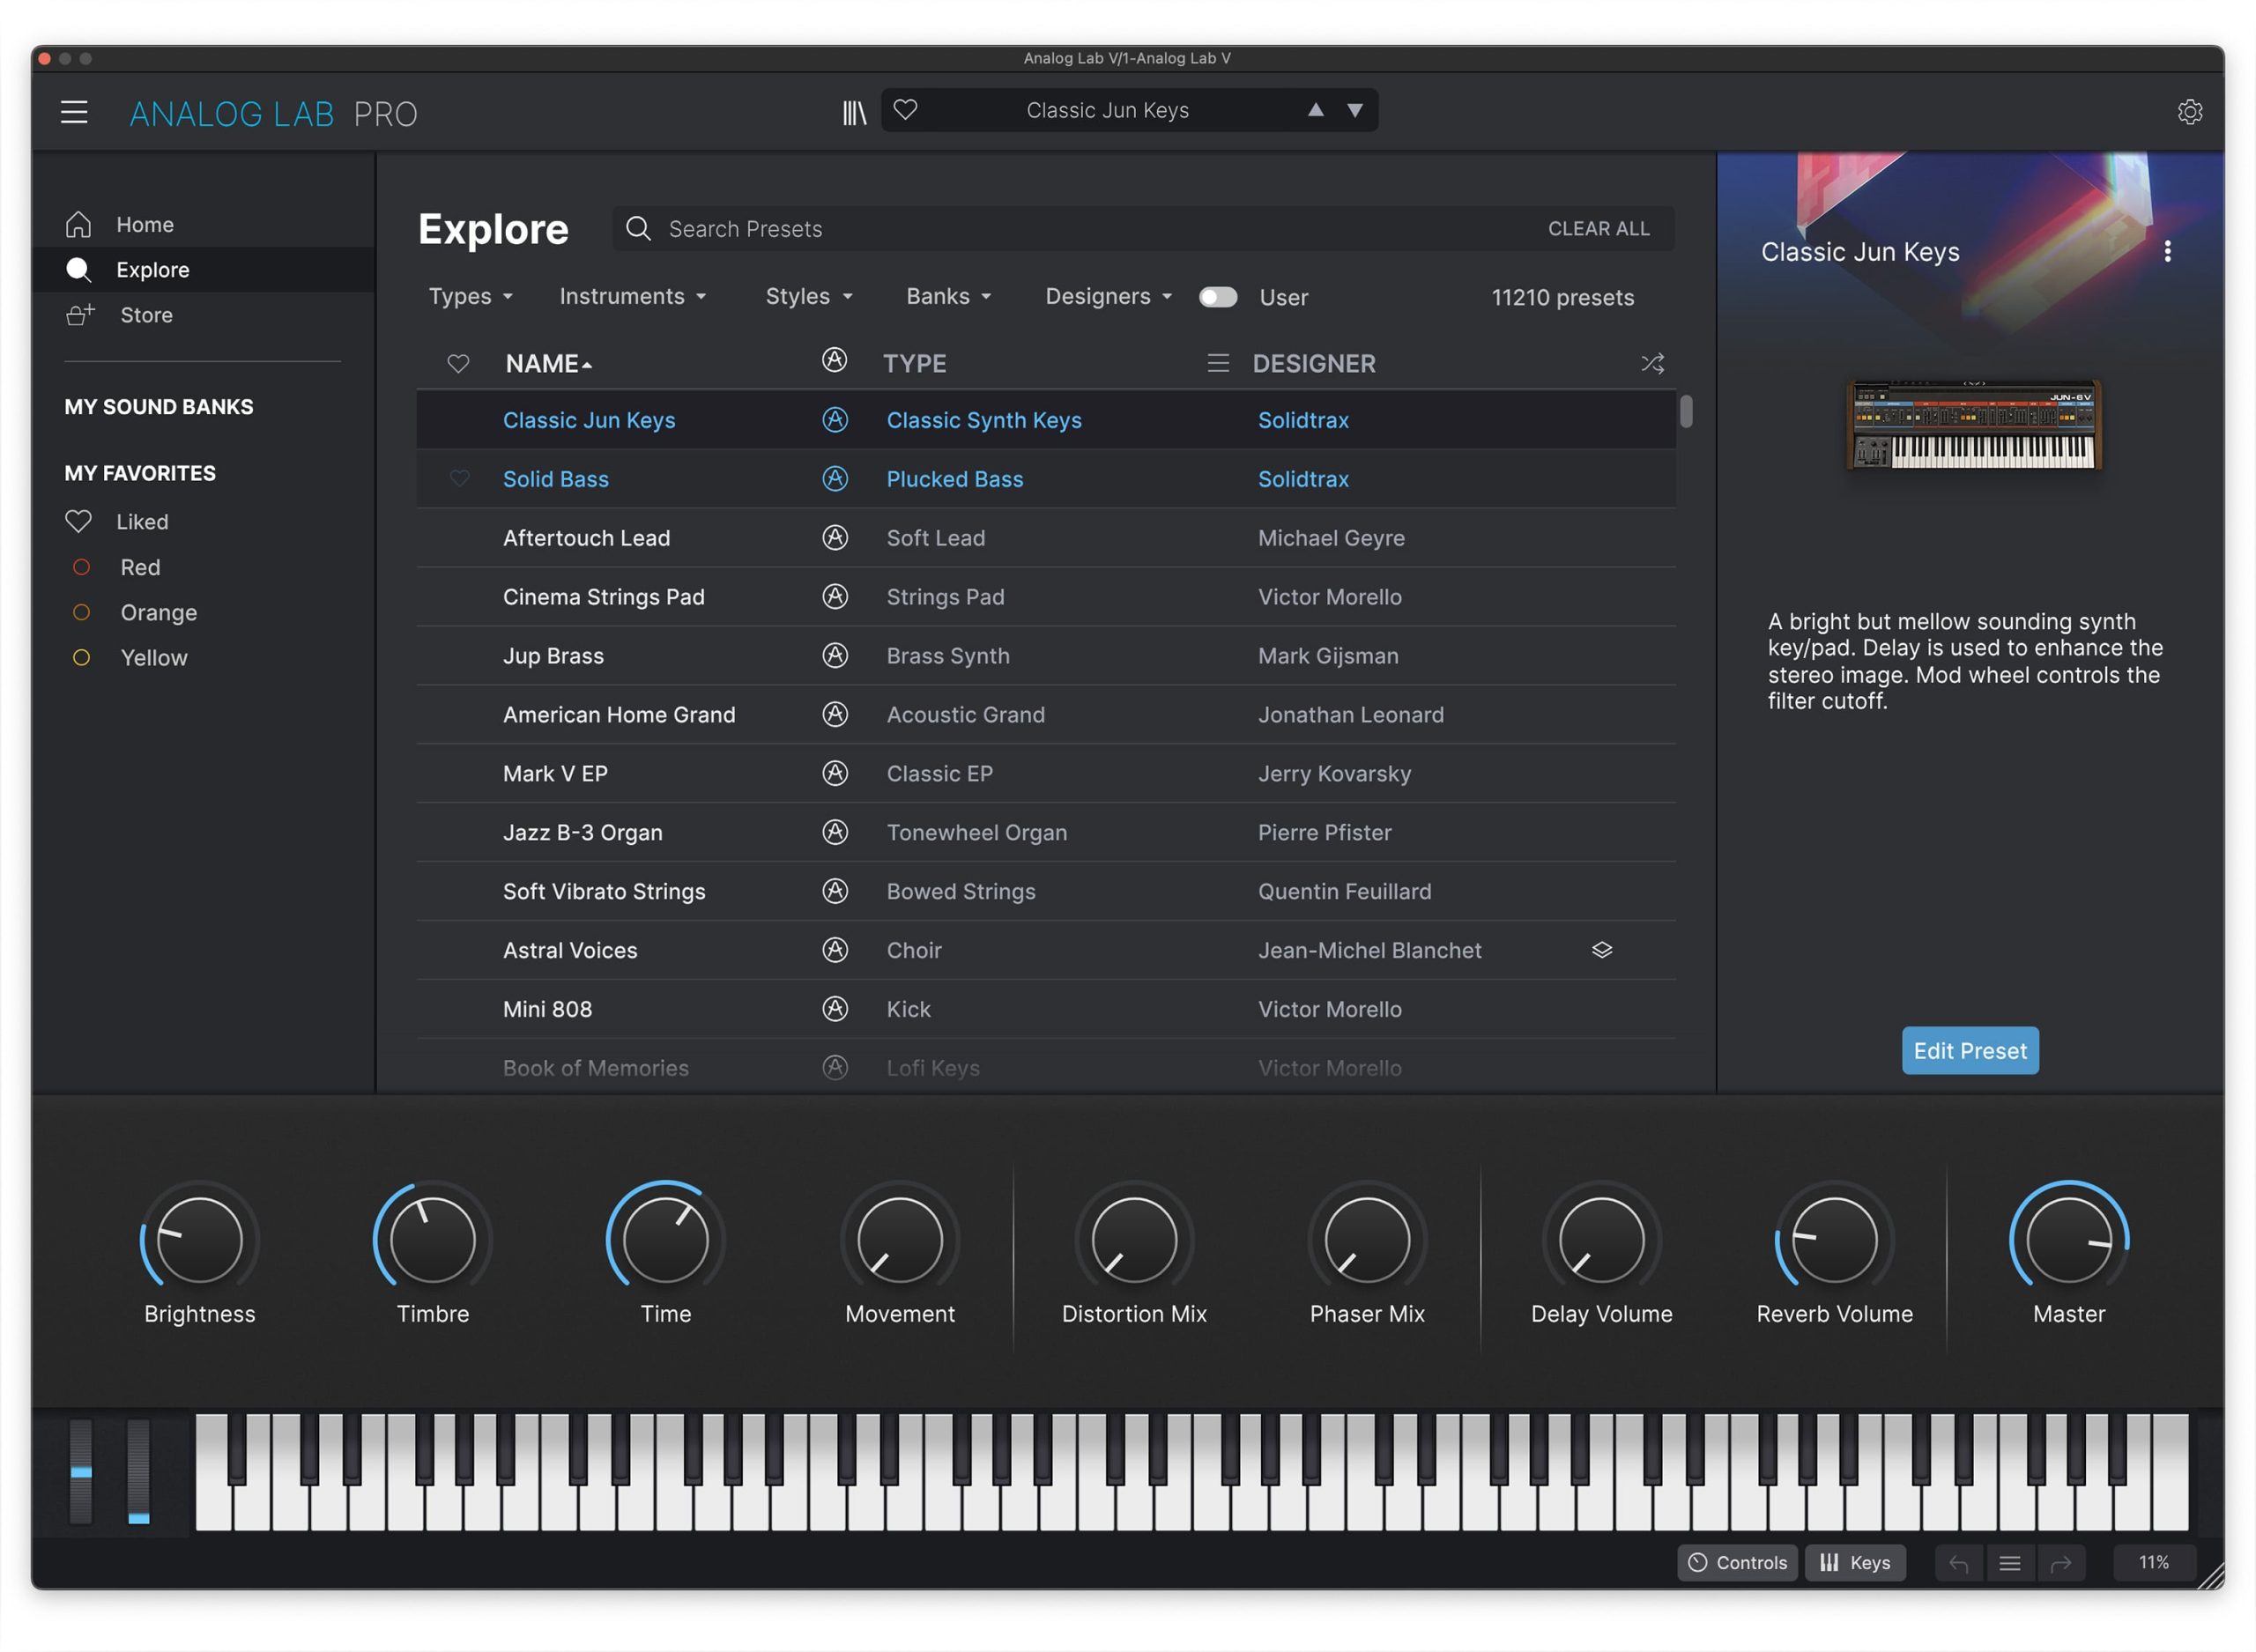
Task: Toggle the Keys keyboard view
Action: (x=1855, y=1563)
